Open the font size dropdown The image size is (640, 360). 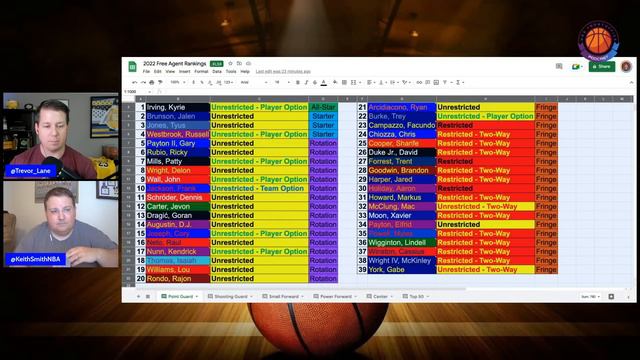[x=282, y=82]
